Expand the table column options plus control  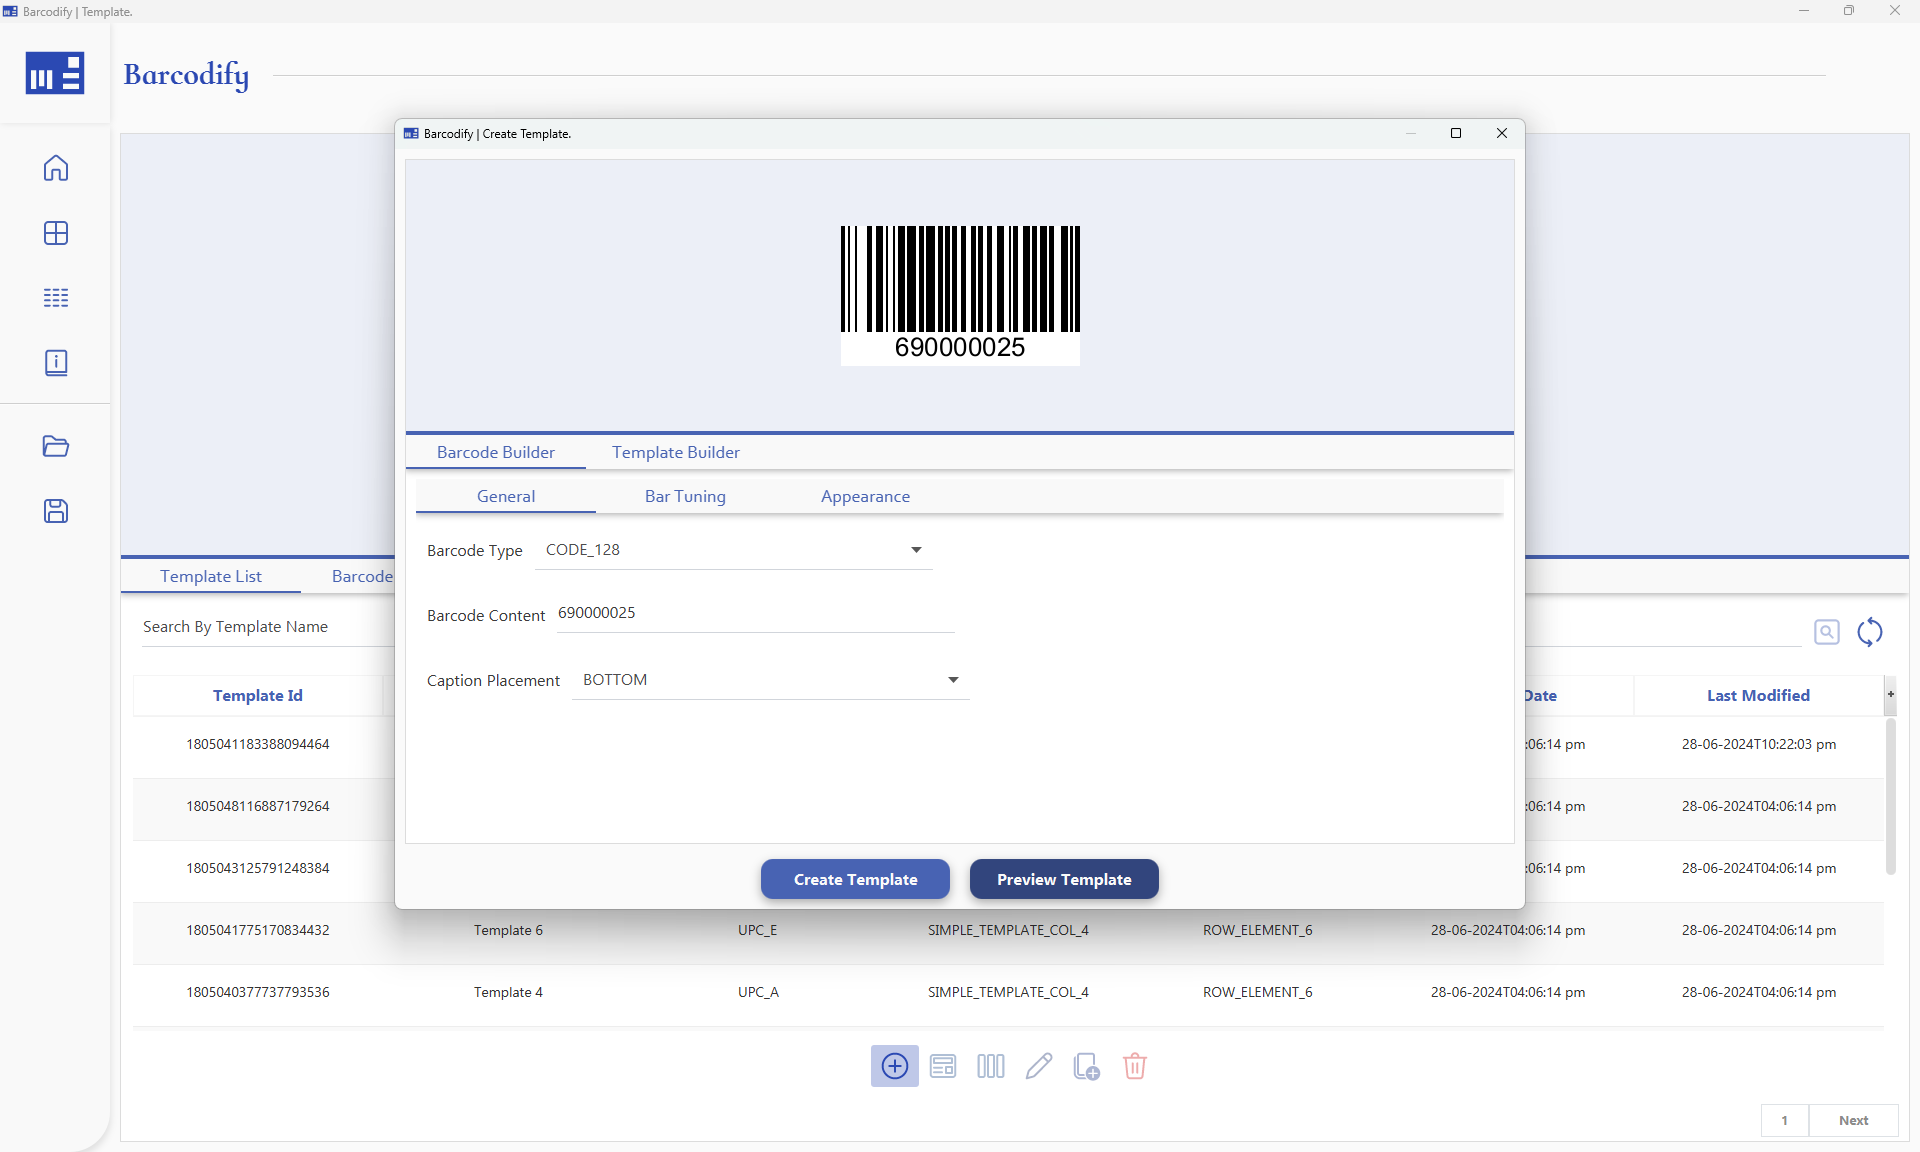pyautogui.click(x=1891, y=694)
